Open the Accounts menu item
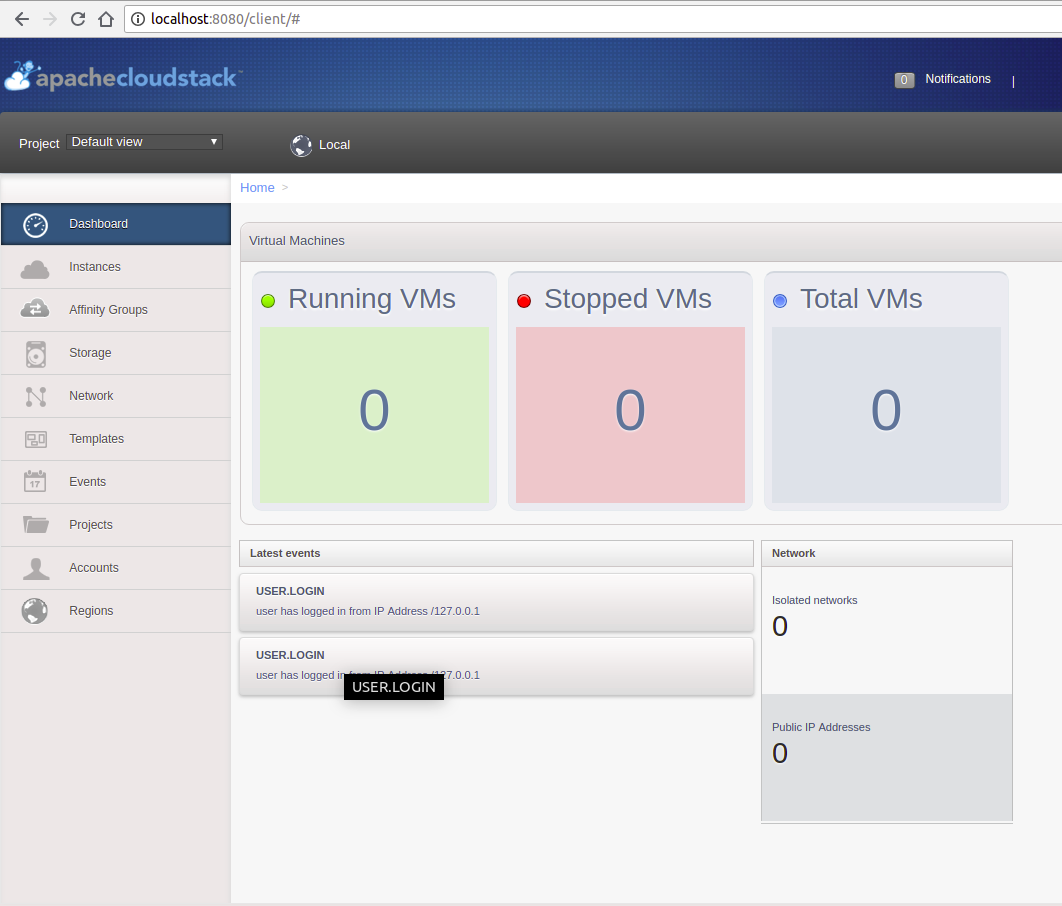Viewport: 1062px width, 906px height. click(x=116, y=567)
